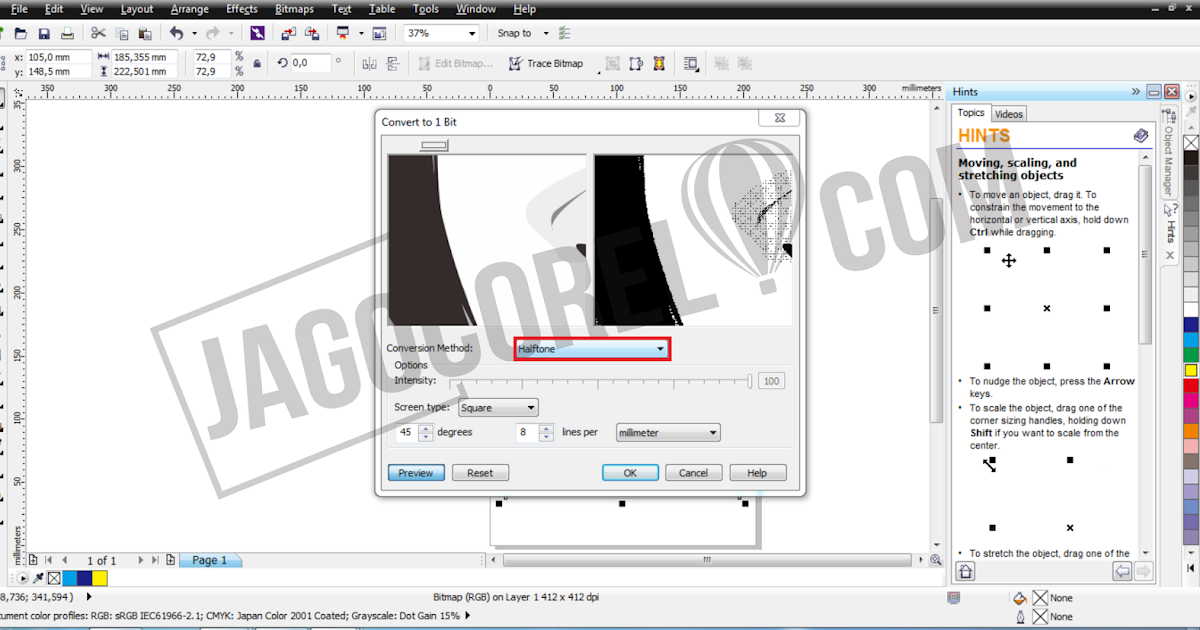Open the lines per millimeter dropdown
The image size is (1200, 630).
point(668,433)
